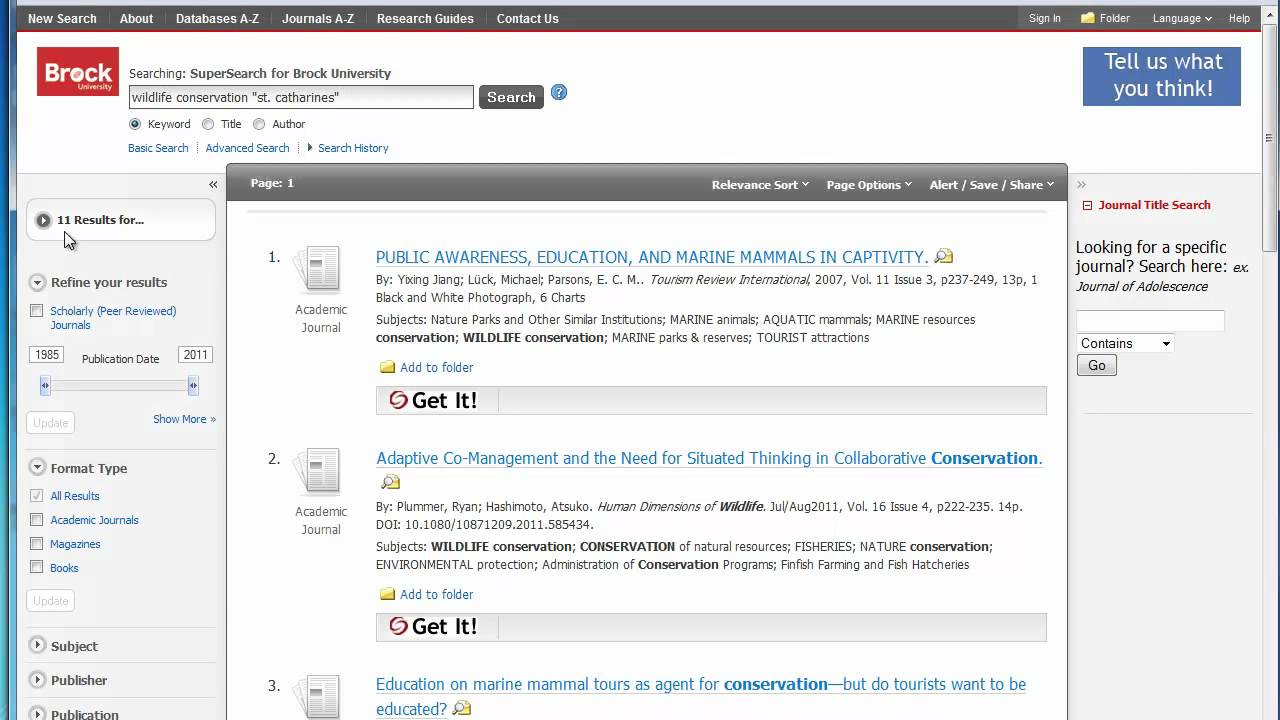
Task: Open Research Guides menu item
Action: (425, 18)
